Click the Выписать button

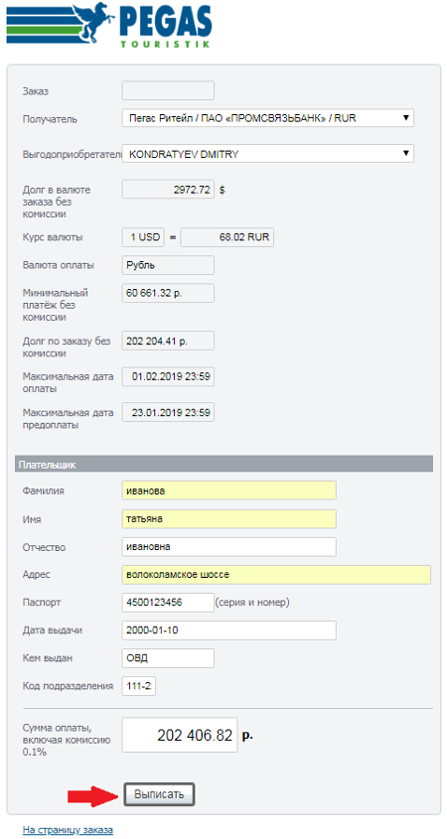point(159,795)
